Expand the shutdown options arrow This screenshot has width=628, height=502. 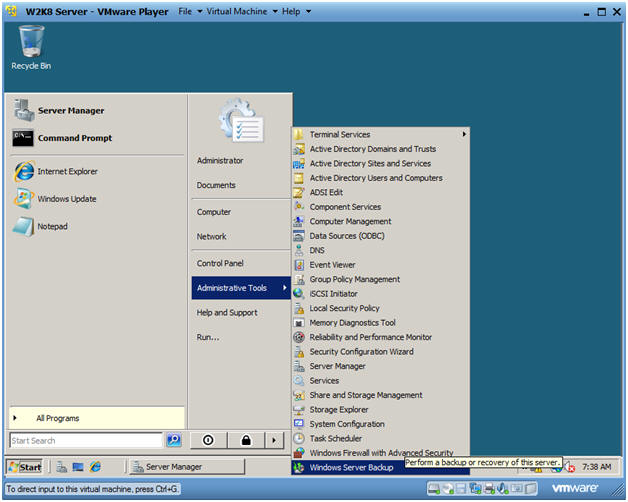(x=274, y=440)
